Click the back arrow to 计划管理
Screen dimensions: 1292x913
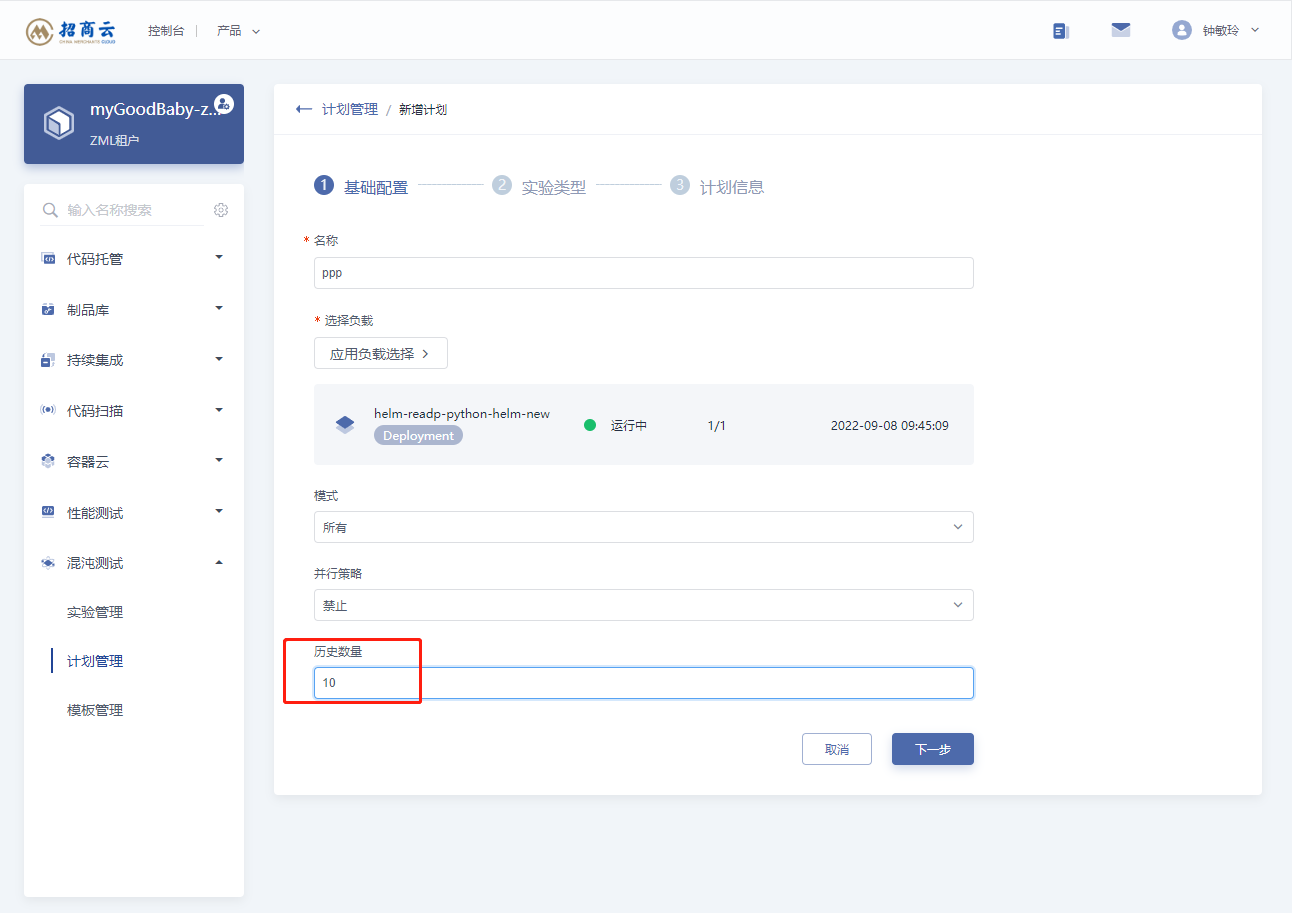click(x=304, y=109)
